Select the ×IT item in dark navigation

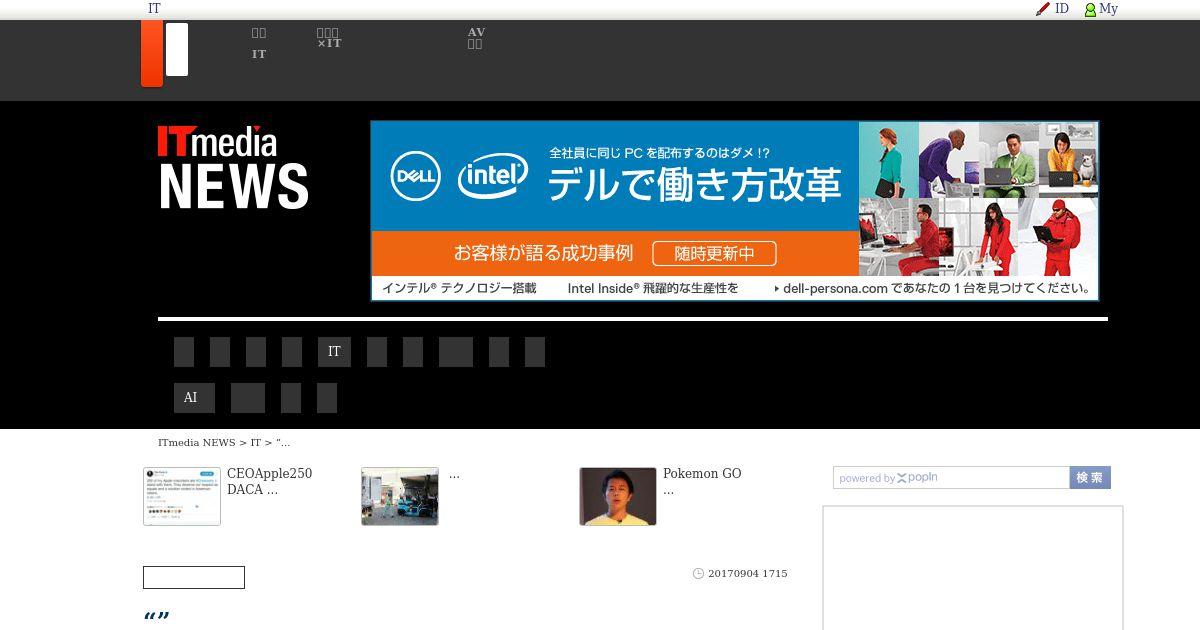click(329, 38)
